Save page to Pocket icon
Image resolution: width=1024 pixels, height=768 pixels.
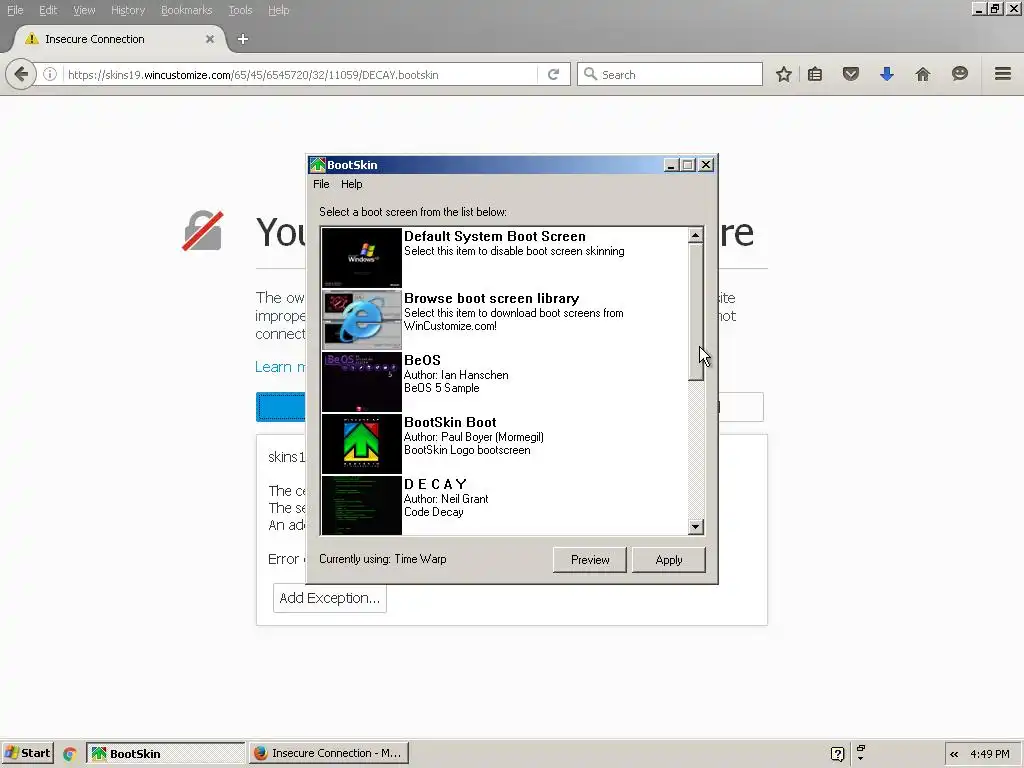click(850, 74)
